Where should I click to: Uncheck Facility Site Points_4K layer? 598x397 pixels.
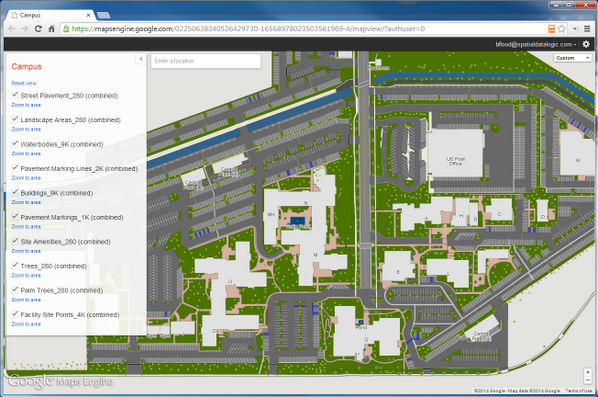click(x=15, y=314)
